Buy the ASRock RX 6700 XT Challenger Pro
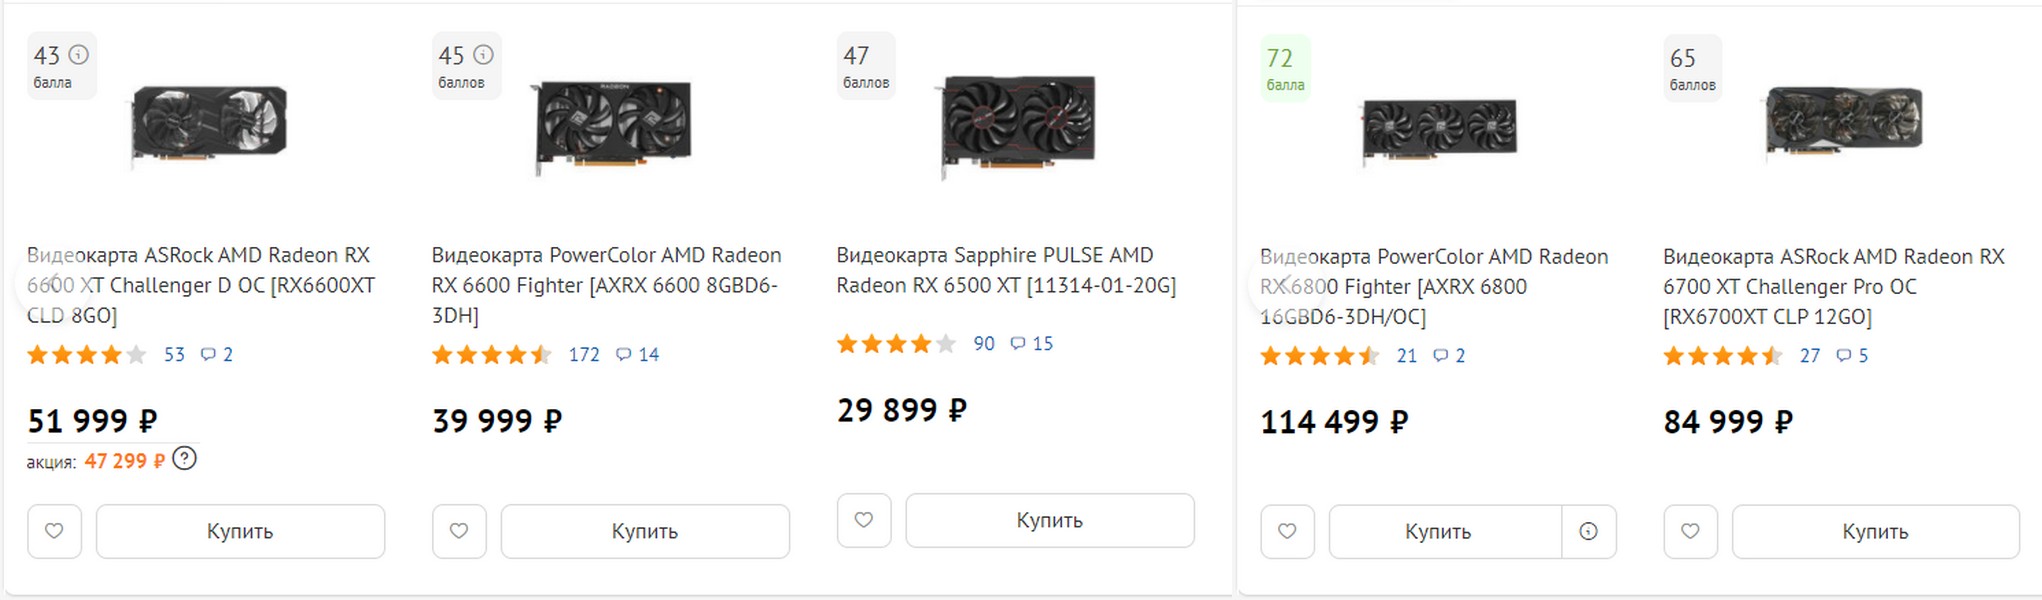Viewport: 2042px width, 600px height. 1875,532
